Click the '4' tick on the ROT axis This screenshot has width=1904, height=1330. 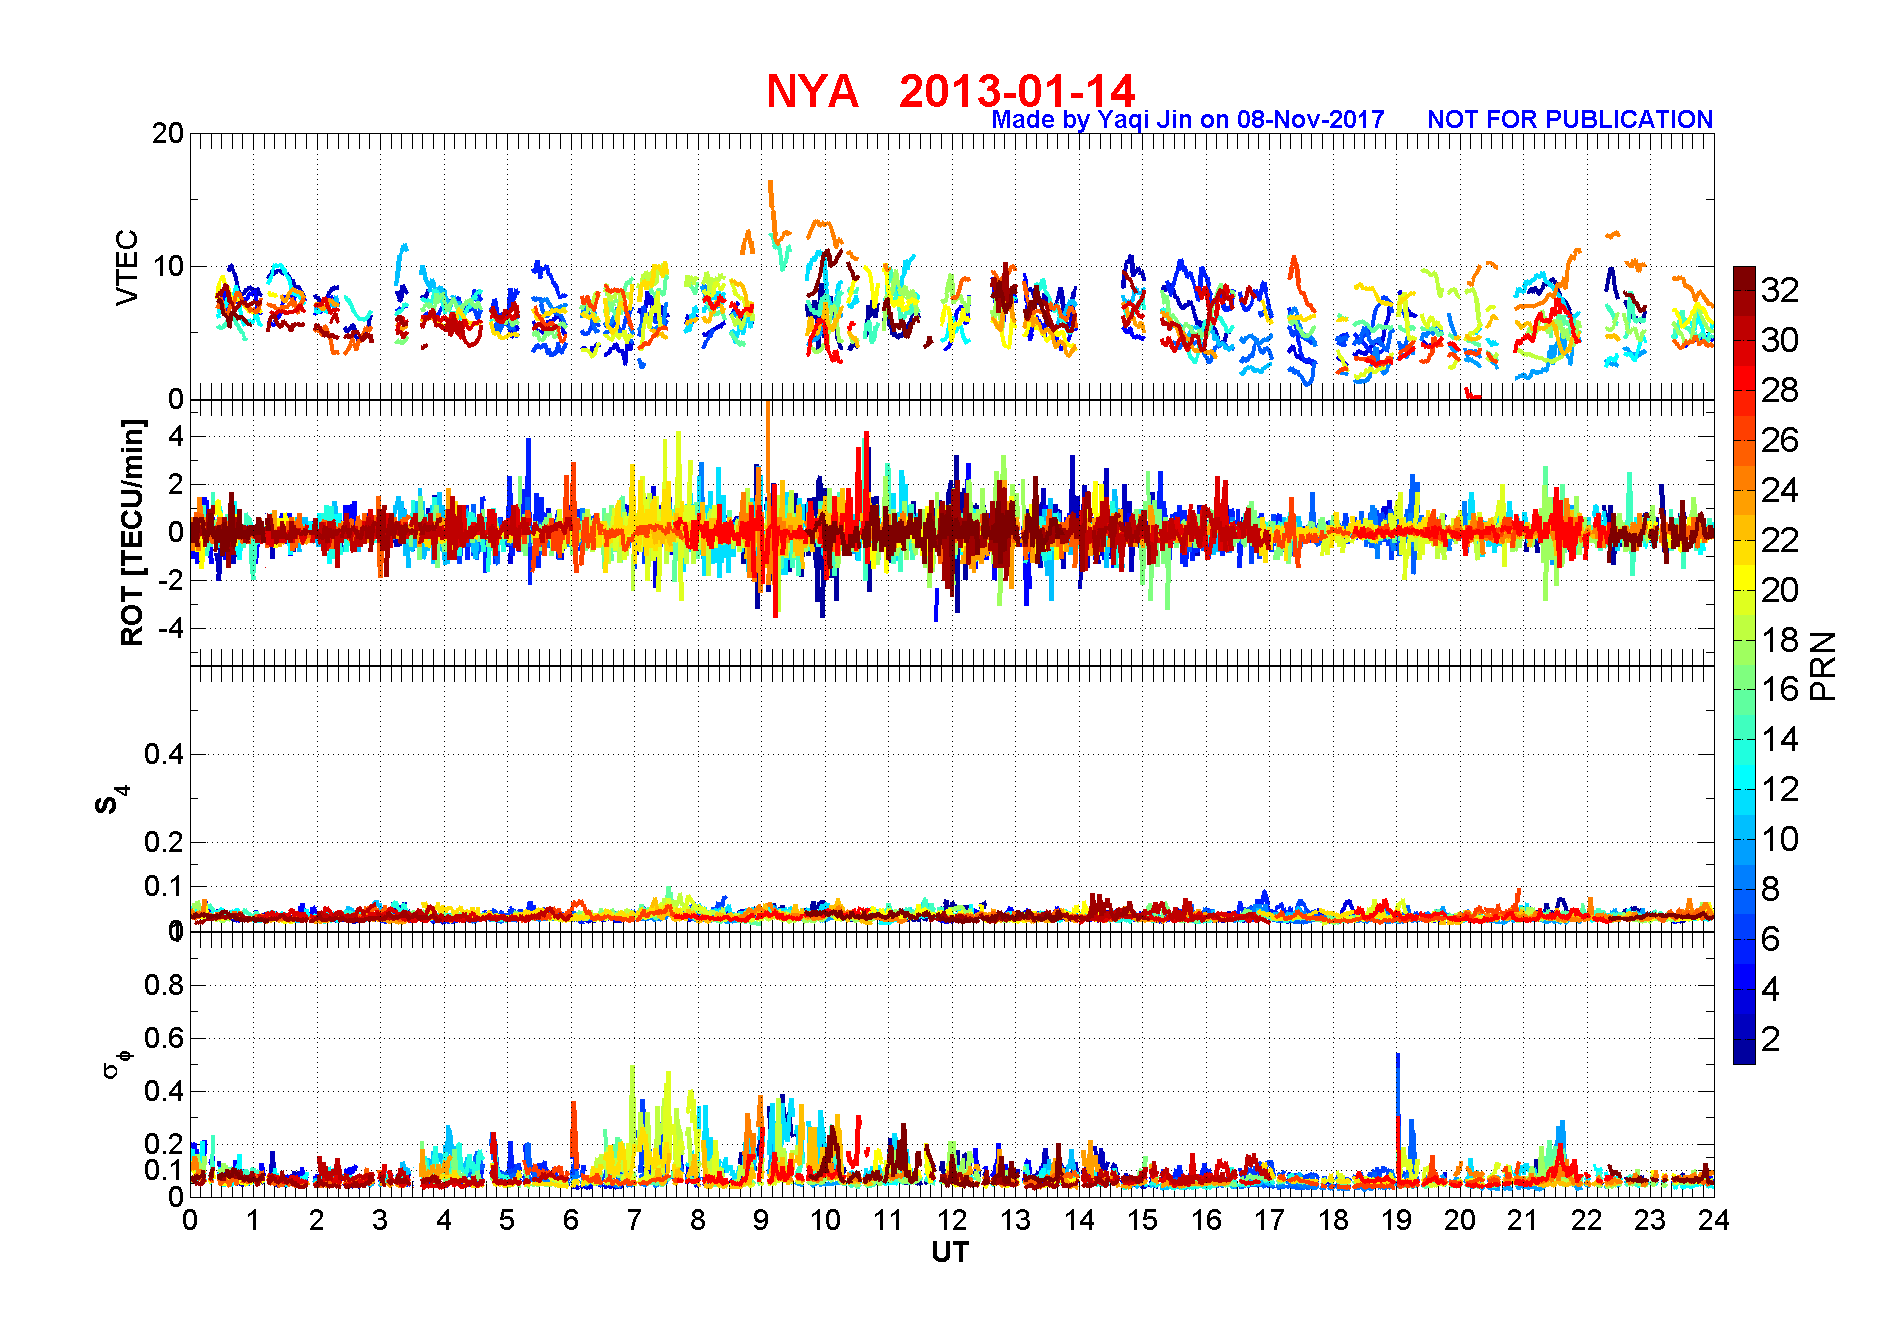point(176,436)
